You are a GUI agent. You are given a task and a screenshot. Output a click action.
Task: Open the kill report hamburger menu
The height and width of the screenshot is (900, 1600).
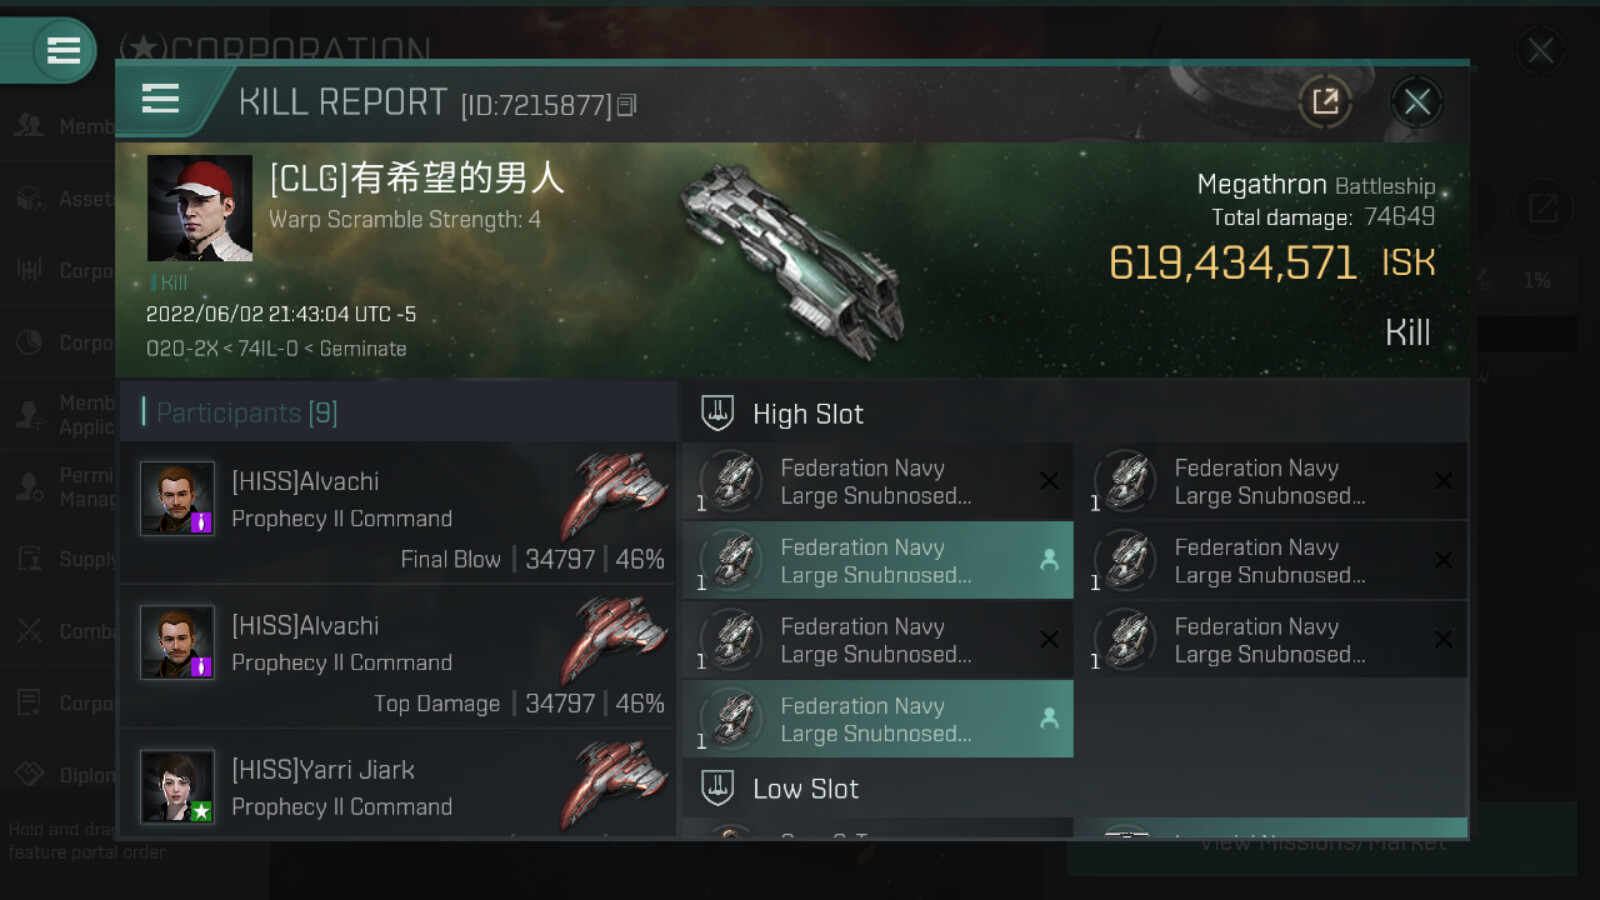[160, 99]
